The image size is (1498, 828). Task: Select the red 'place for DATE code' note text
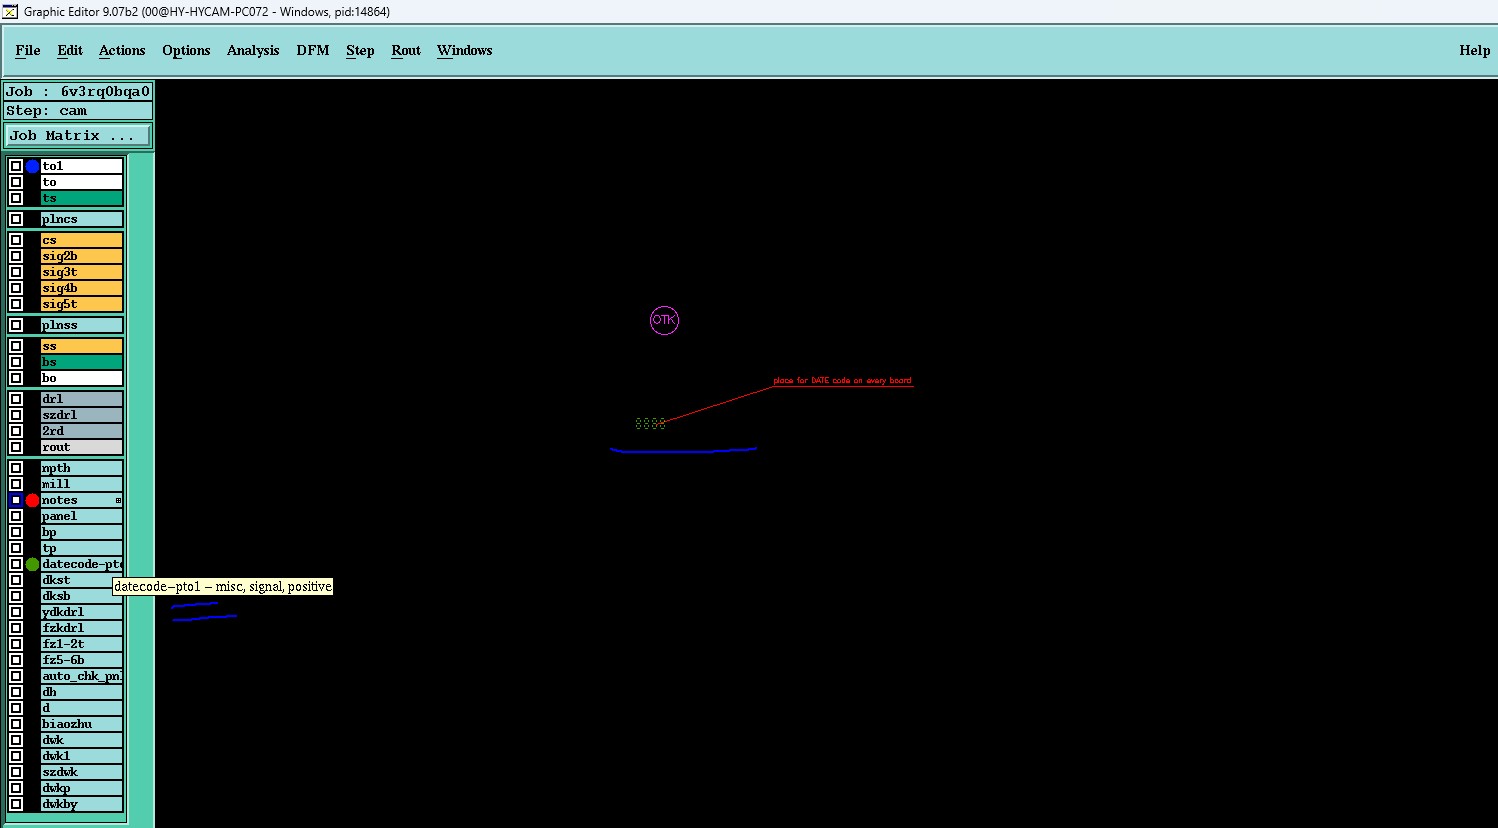[x=842, y=381]
